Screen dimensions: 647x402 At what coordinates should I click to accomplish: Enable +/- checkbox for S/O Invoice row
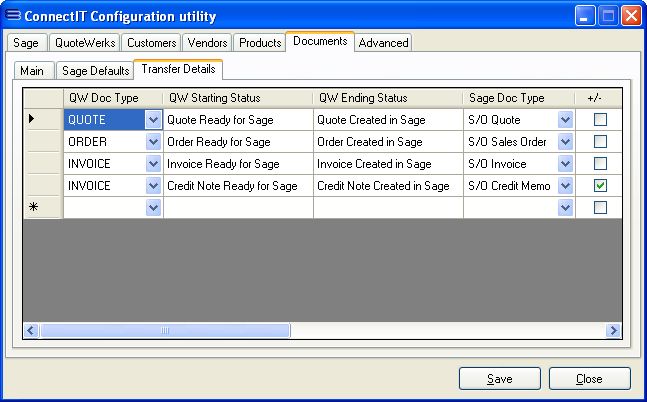[x=600, y=163]
